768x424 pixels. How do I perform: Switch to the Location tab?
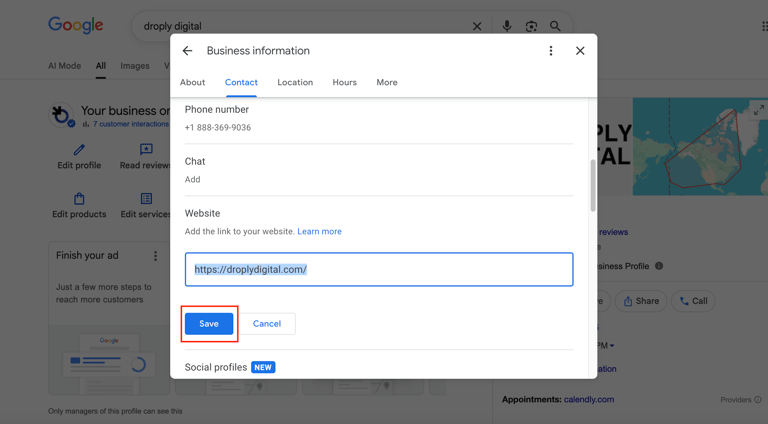click(x=295, y=82)
